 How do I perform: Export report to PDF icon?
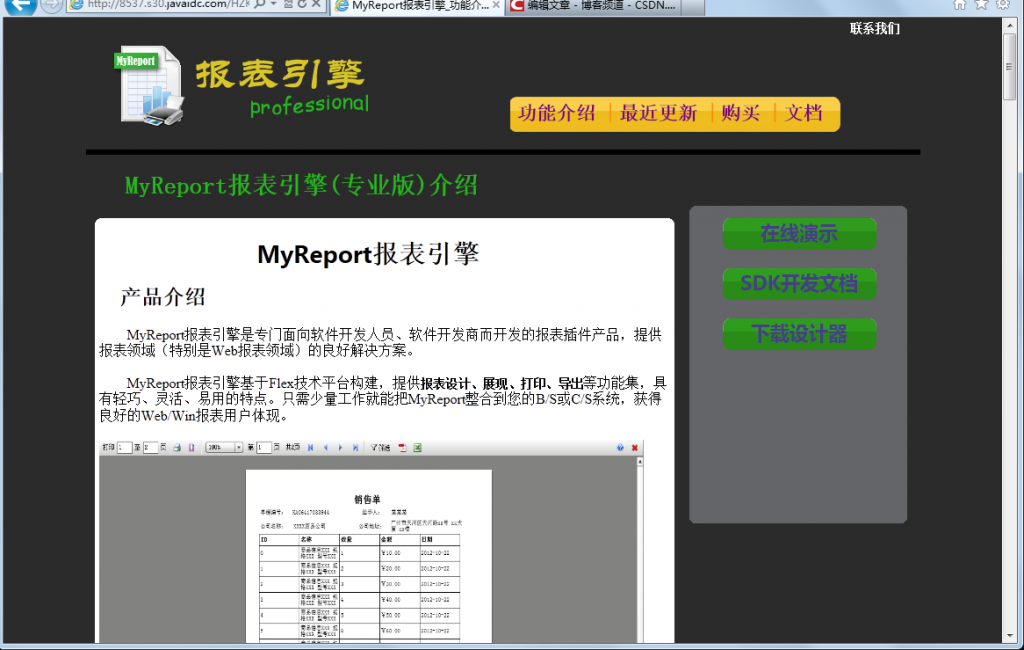point(402,447)
